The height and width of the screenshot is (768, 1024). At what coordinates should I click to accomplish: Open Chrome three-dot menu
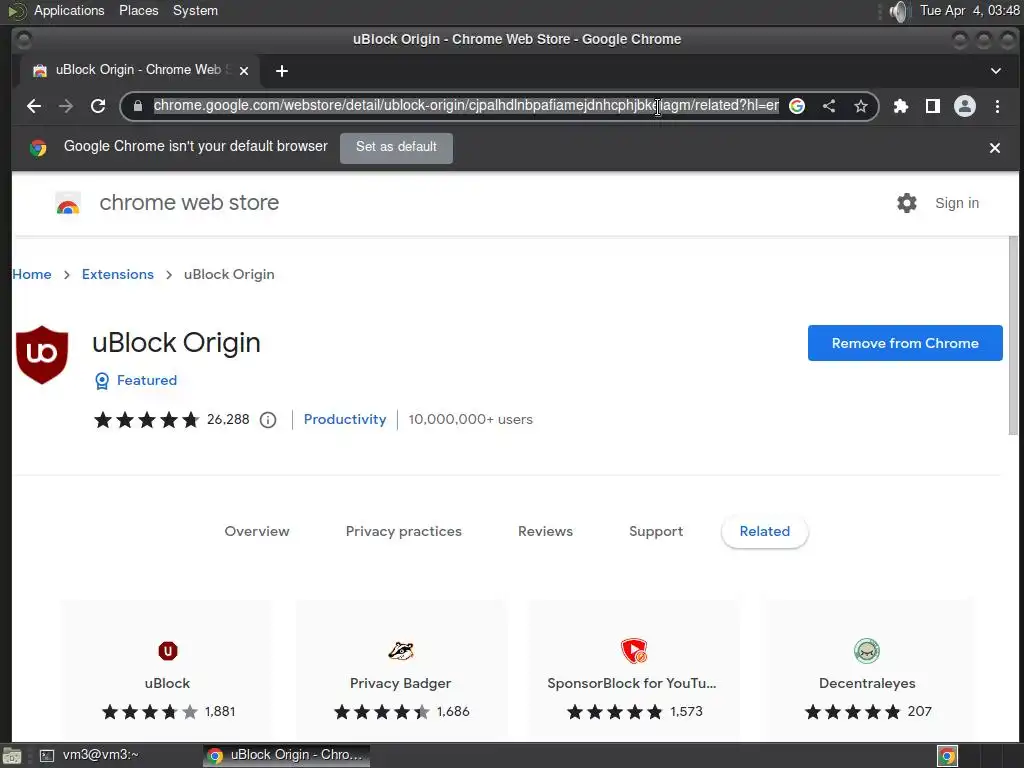click(x=997, y=106)
